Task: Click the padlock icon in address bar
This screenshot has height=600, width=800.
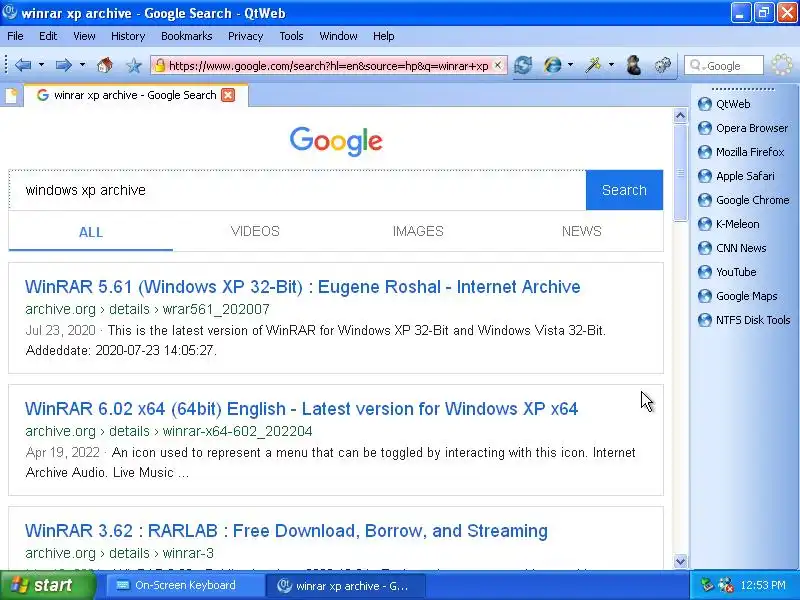Action: (x=160, y=65)
